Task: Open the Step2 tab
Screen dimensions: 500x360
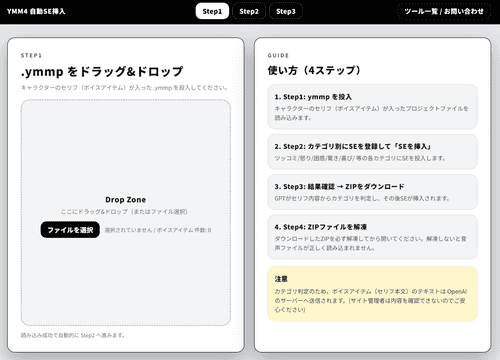Action: (x=249, y=11)
